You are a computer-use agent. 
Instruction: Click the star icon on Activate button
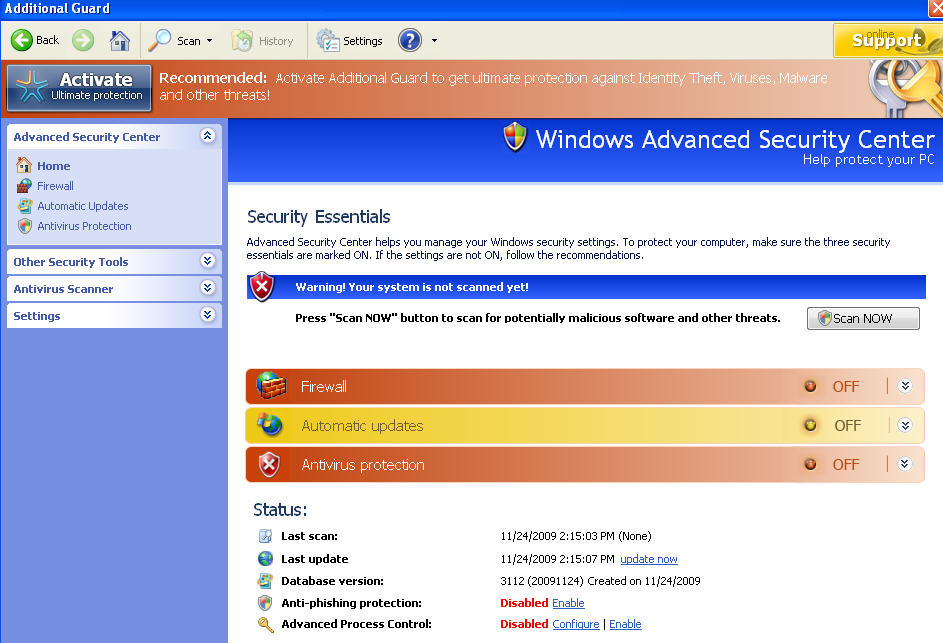pyautogui.click(x=31, y=88)
